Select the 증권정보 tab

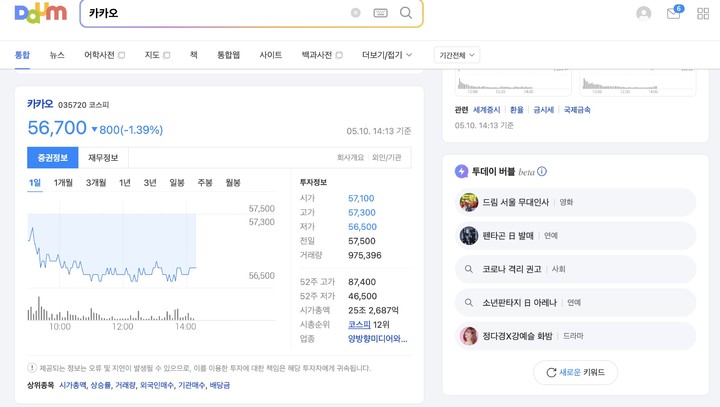tap(53, 158)
